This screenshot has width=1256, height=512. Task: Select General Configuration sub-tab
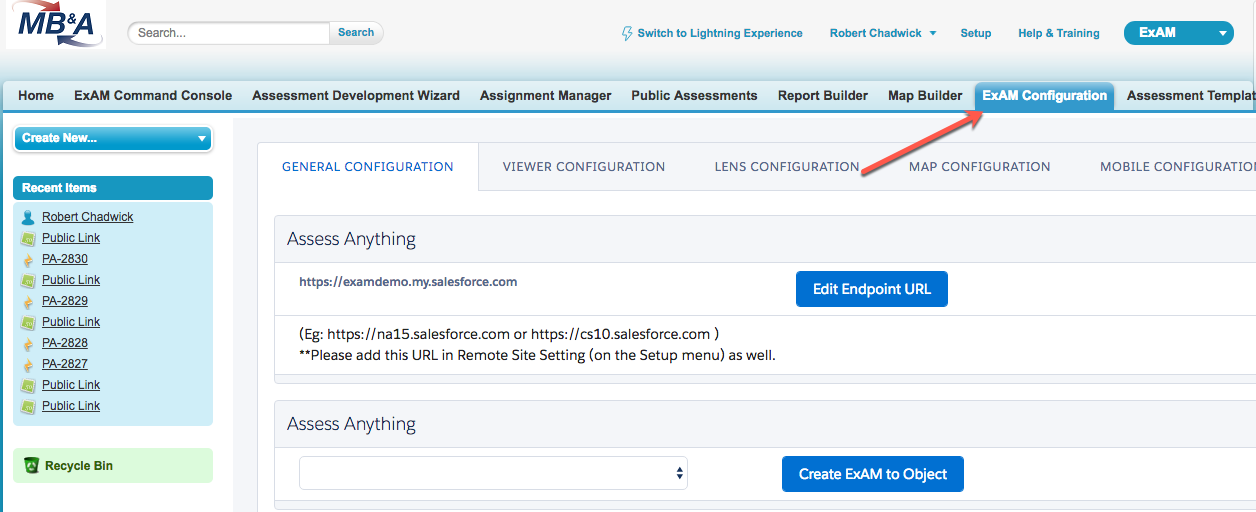(368, 167)
